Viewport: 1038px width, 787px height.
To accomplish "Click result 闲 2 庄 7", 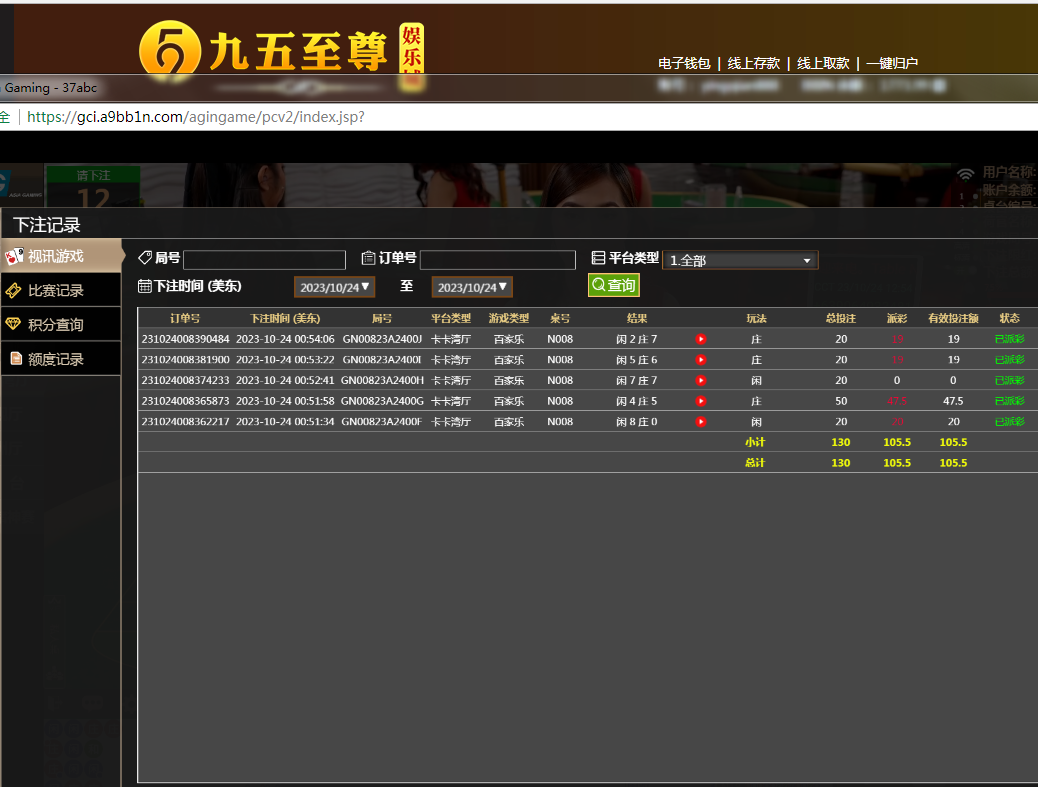I will [637, 339].
